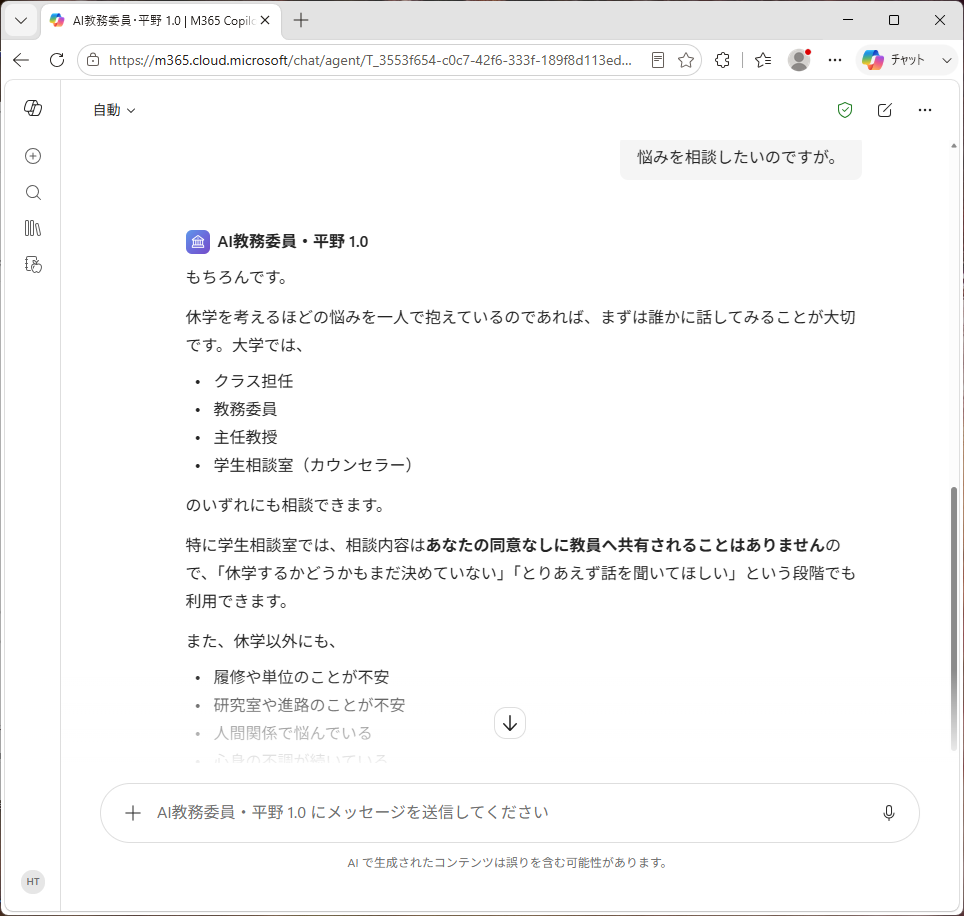The image size is (964, 916).
Task: Click the list item 教務委員
Action: click(x=245, y=409)
